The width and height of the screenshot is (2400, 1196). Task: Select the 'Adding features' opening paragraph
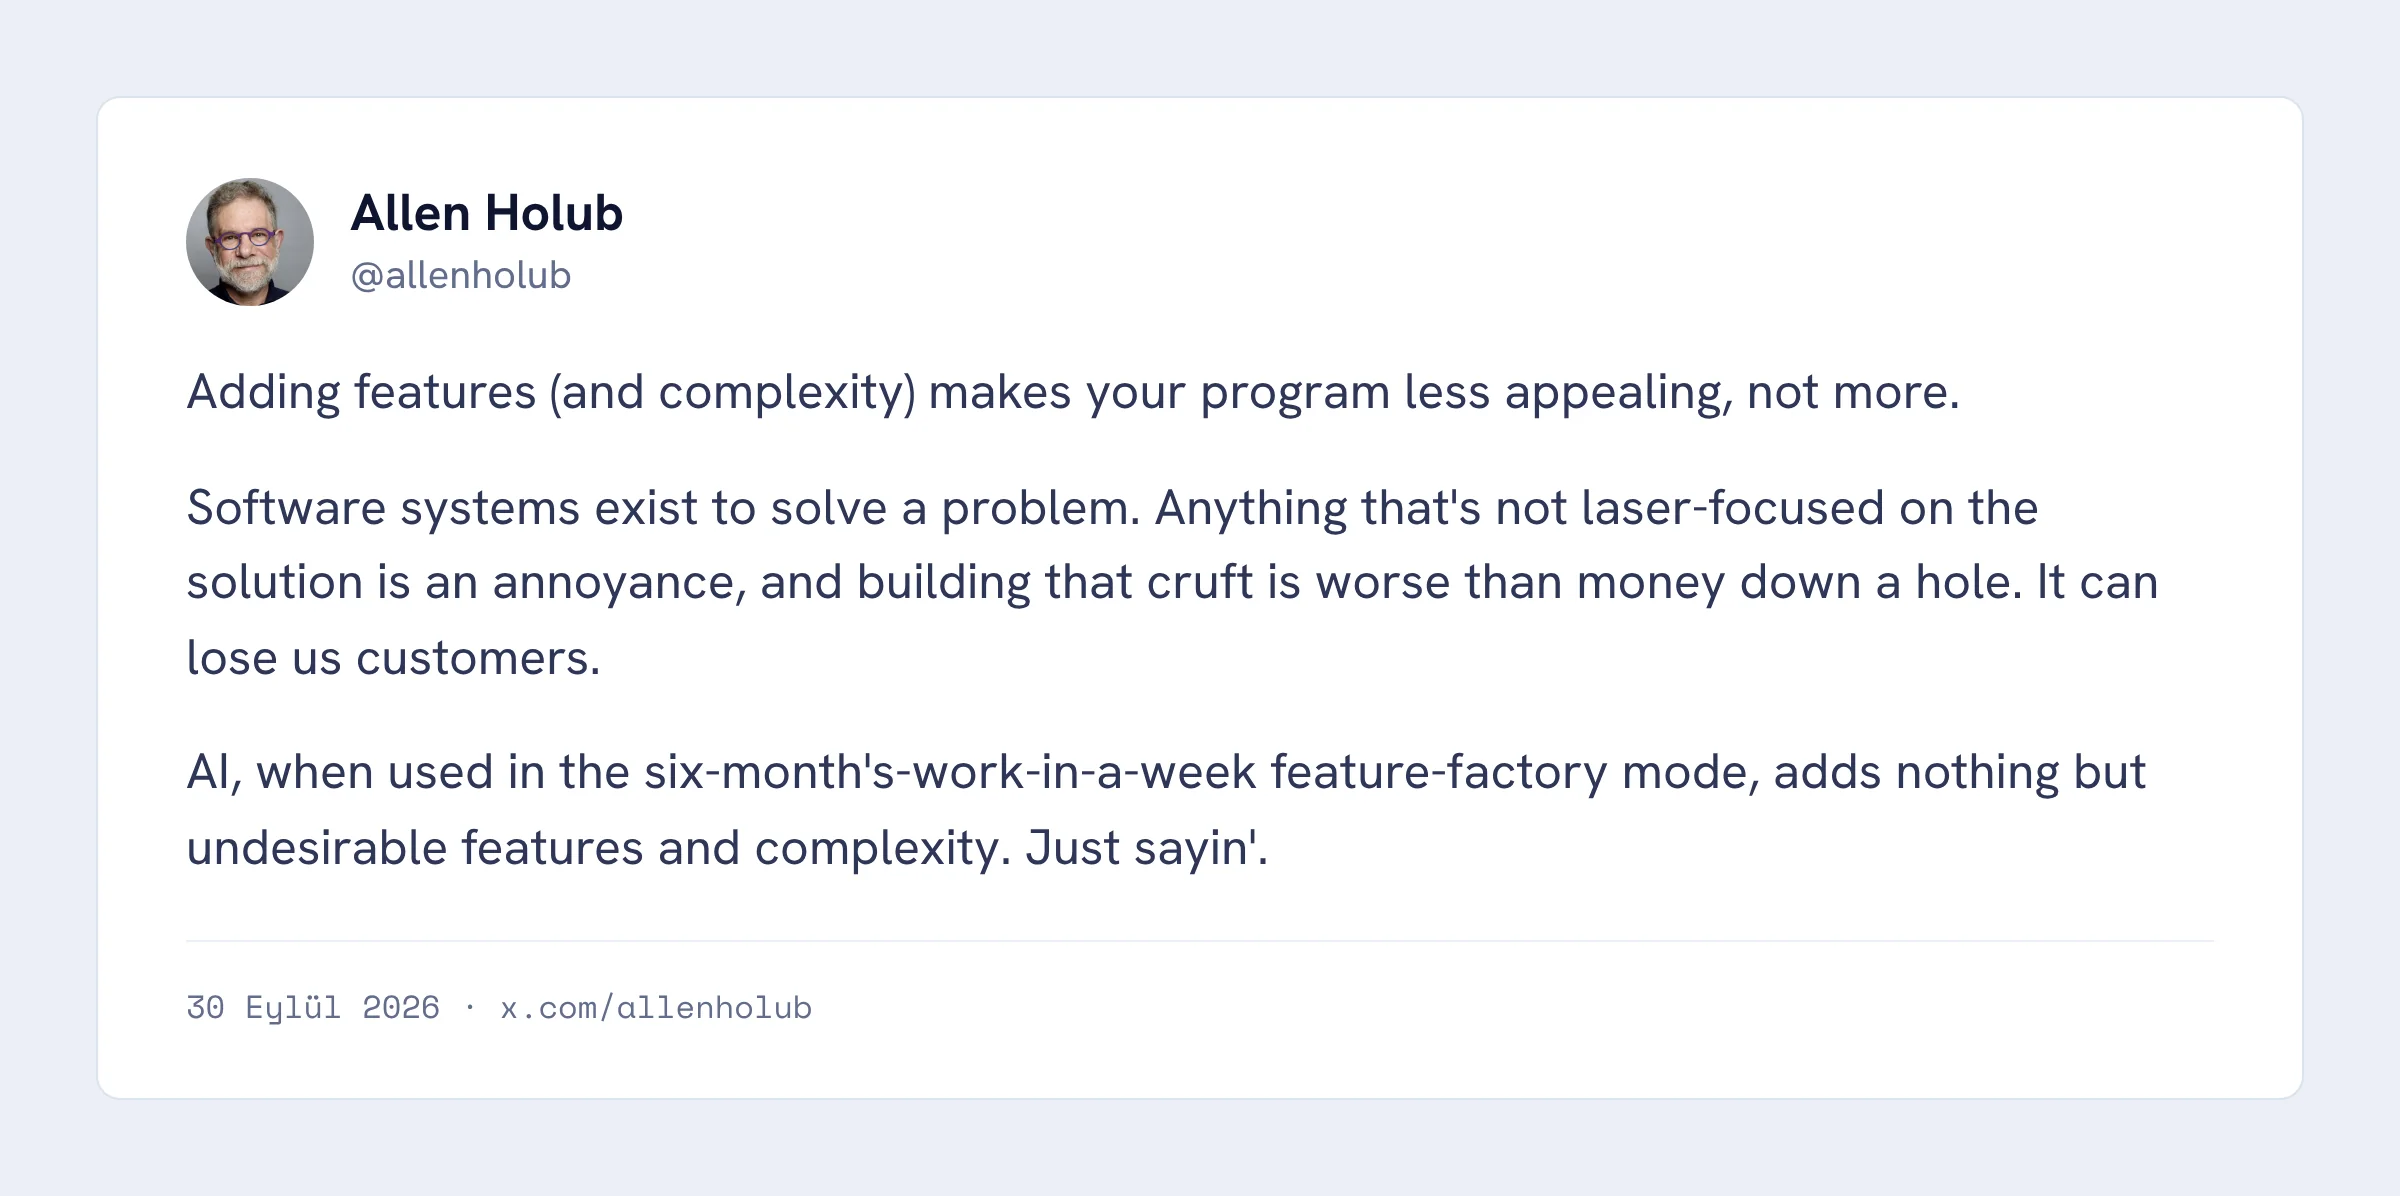pyautogui.click(x=1073, y=392)
